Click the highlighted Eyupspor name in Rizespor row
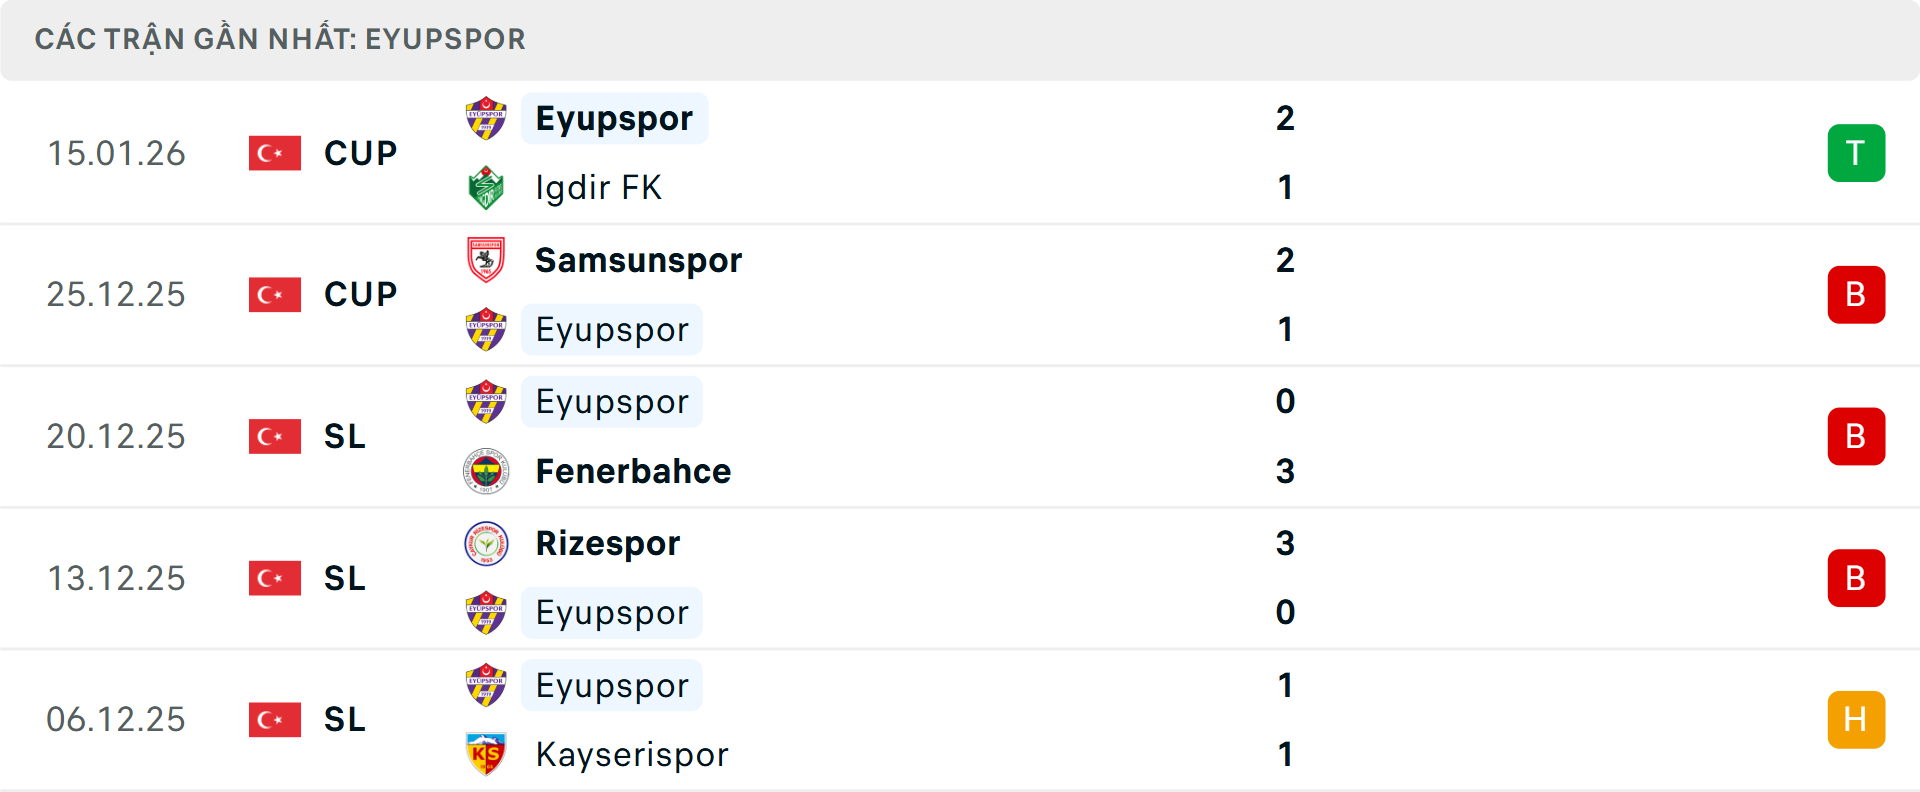Screen dimensions: 1920x792 click(611, 613)
